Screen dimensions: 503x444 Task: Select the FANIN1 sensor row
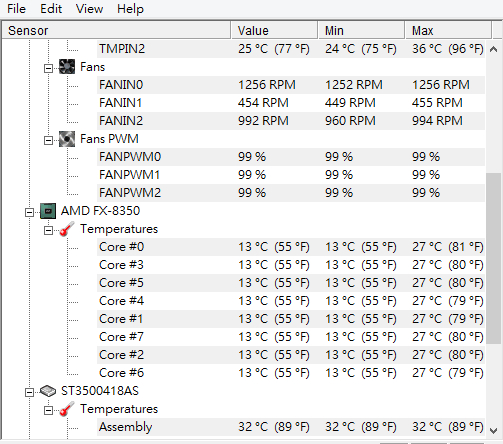coord(291,103)
